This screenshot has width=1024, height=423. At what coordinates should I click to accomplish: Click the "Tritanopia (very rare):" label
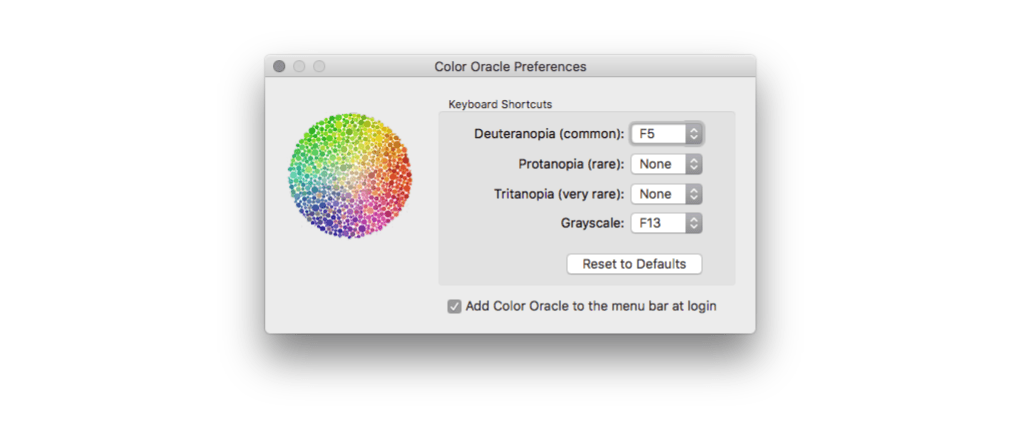559,194
